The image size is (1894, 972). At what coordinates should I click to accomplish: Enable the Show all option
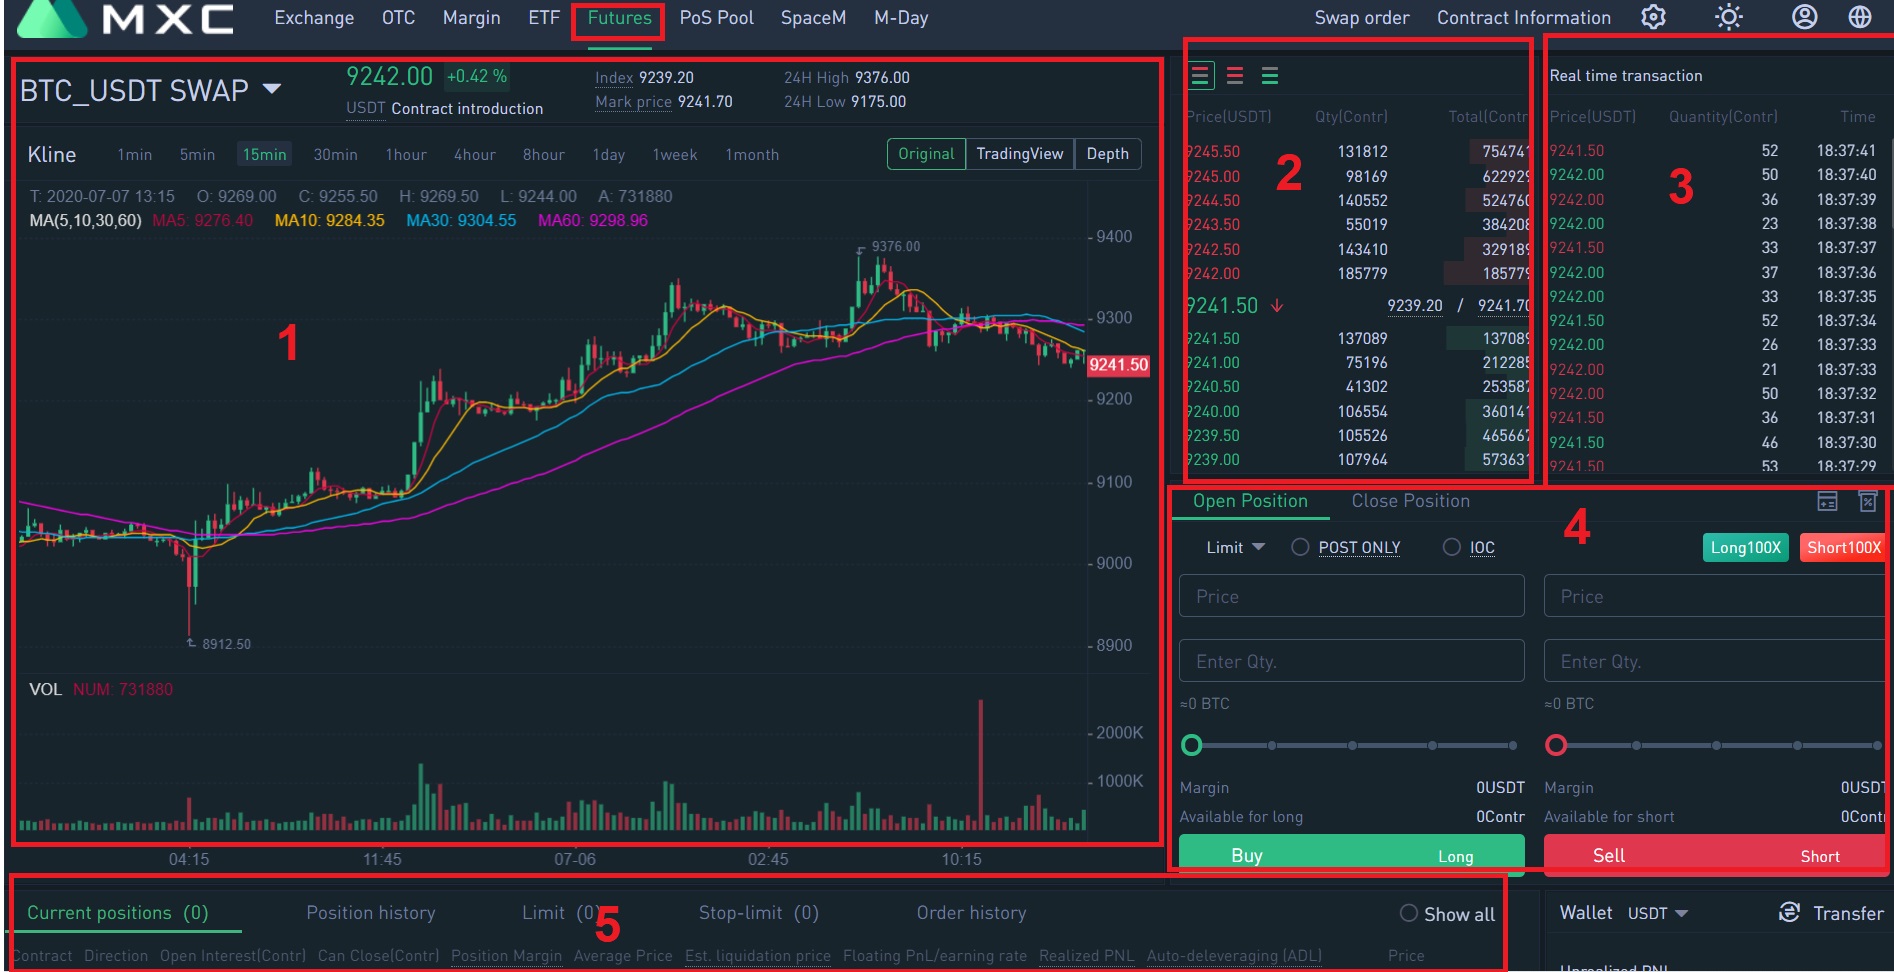click(1408, 913)
